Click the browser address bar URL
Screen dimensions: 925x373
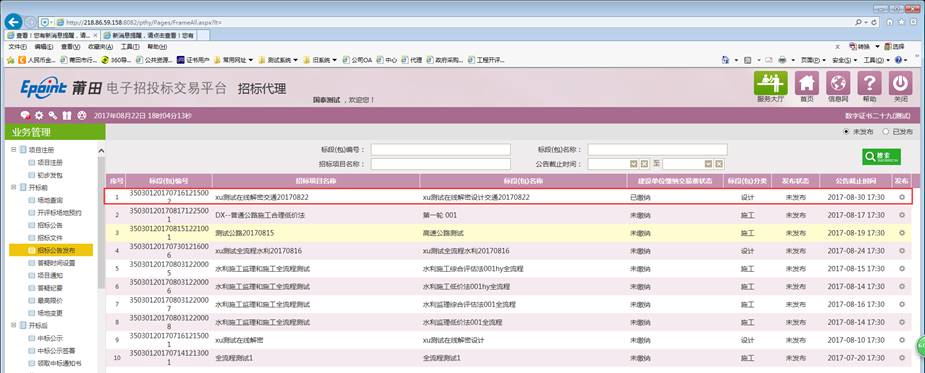144,22
